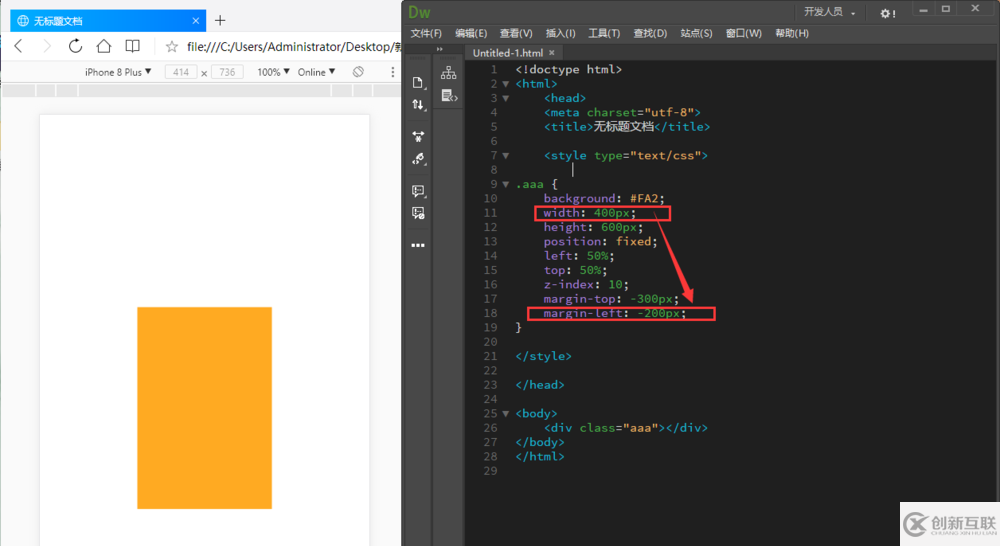Remove comment using the lower bubble icon

pyautogui.click(x=418, y=213)
